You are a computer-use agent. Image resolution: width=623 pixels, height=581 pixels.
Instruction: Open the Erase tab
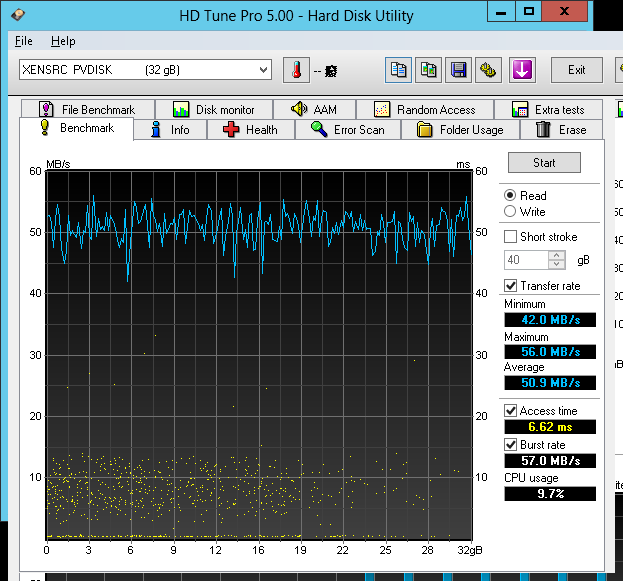tap(561, 130)
